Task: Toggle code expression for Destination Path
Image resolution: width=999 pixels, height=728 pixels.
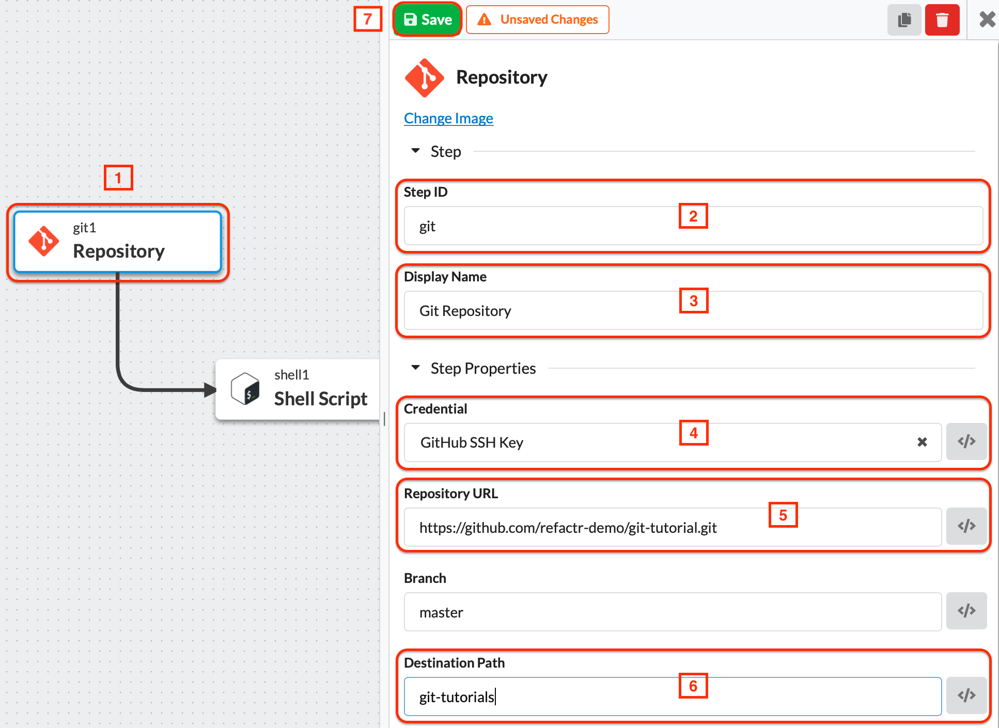Action: pyautogui.click(x=966, y=695)
